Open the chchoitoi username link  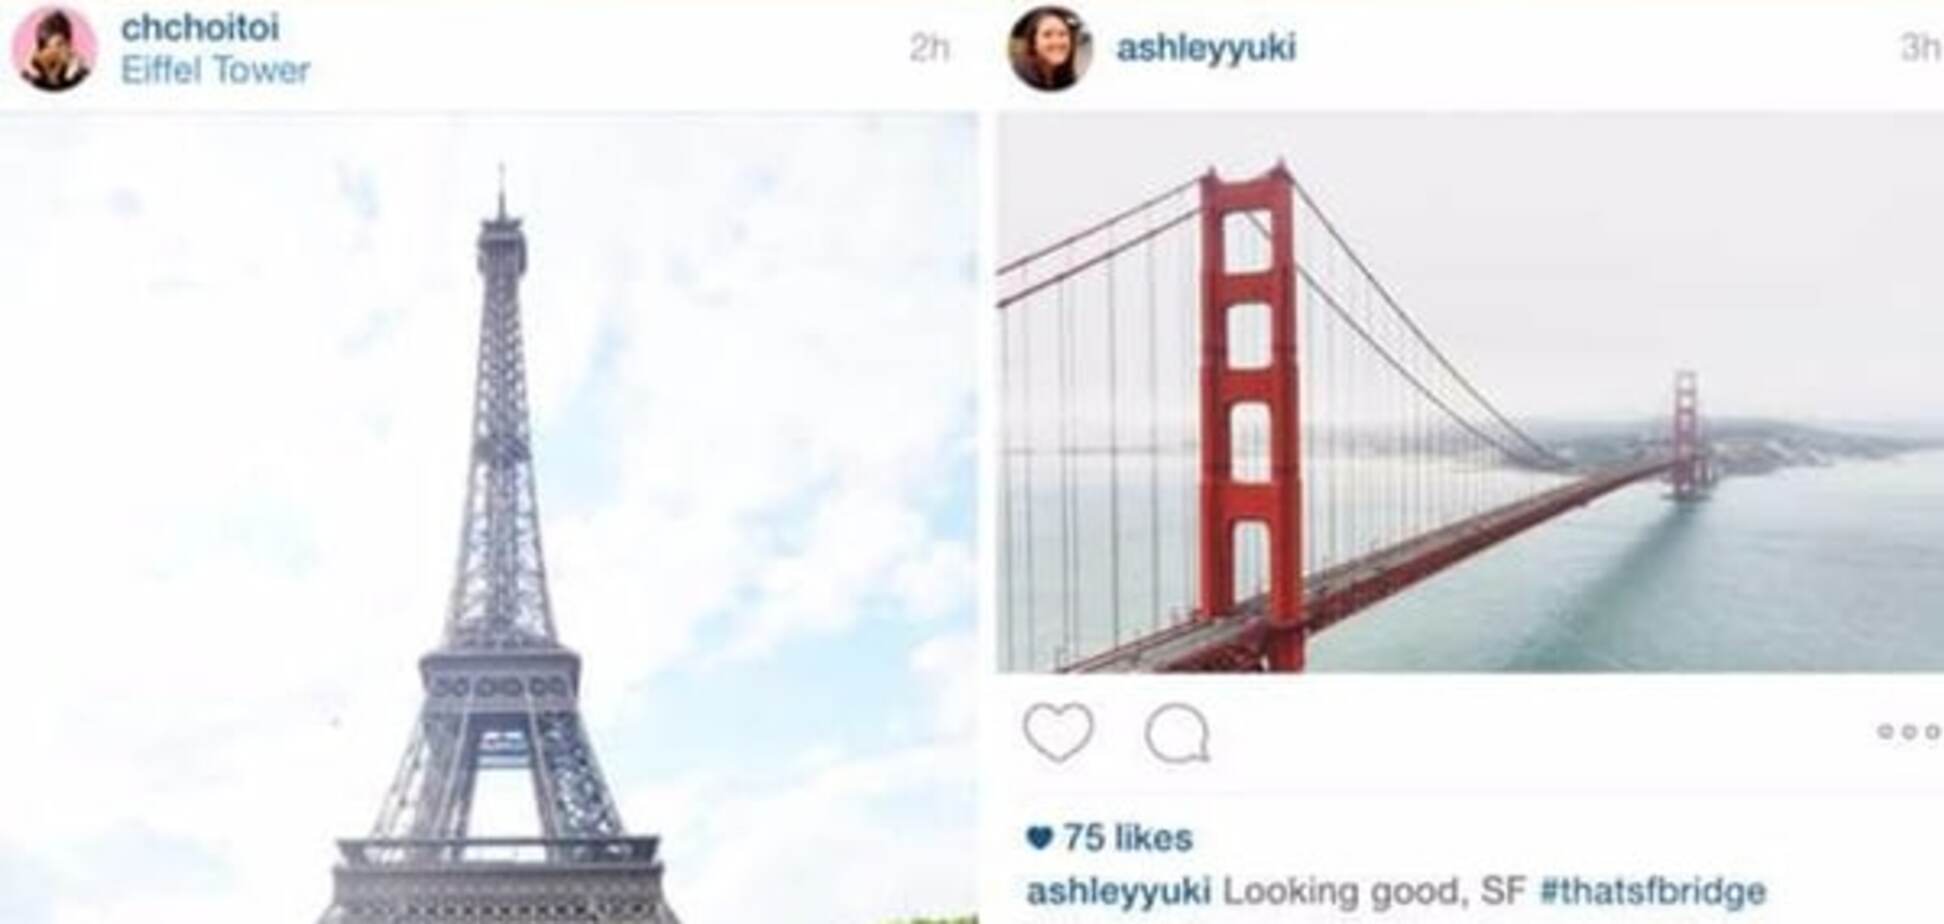tap(199, 27)
